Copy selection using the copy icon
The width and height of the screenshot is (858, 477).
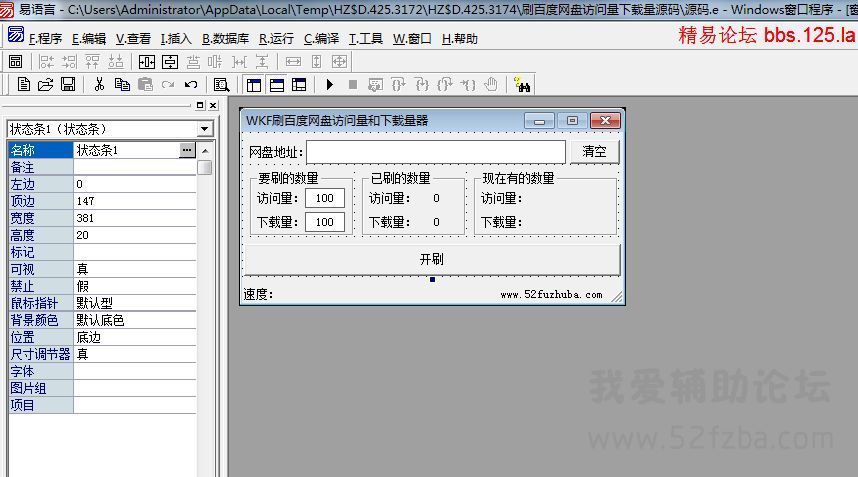click(122, 85)
